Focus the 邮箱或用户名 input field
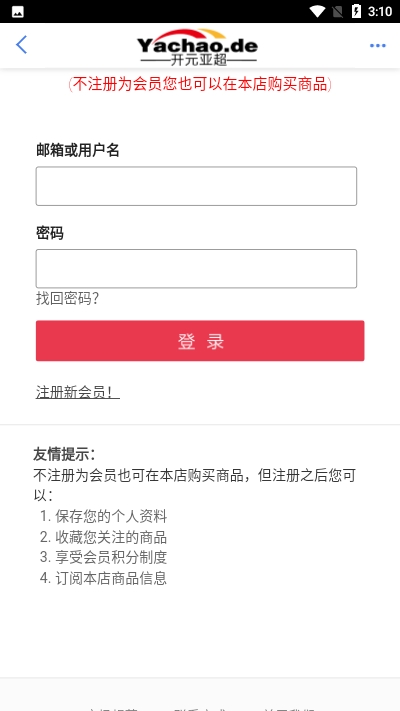The height and width of the screenshot is (711, 400). coord(196,186)
